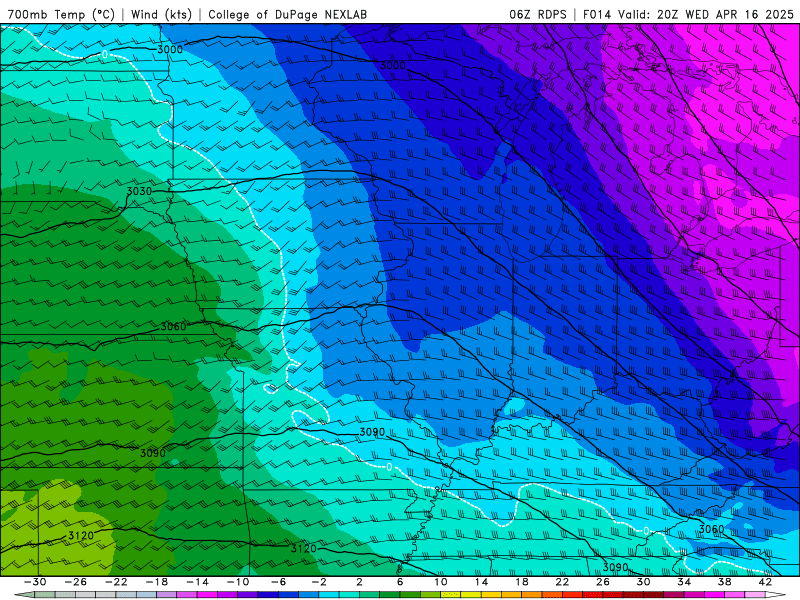Click the 3030 height contour label
Viewport: 800px width, 600px height.
pos(139,191)
